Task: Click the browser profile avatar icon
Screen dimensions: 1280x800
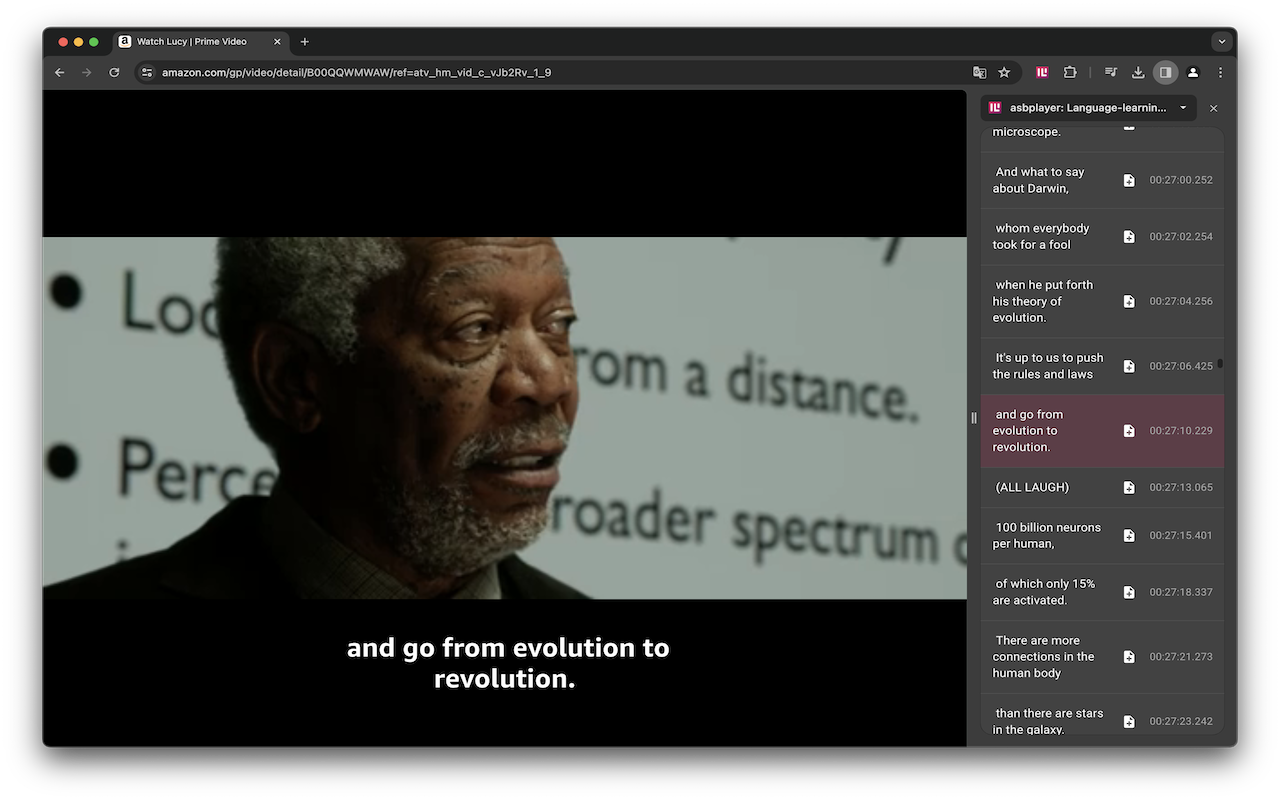Action: pyautogui.click(x=1192, y=72)
